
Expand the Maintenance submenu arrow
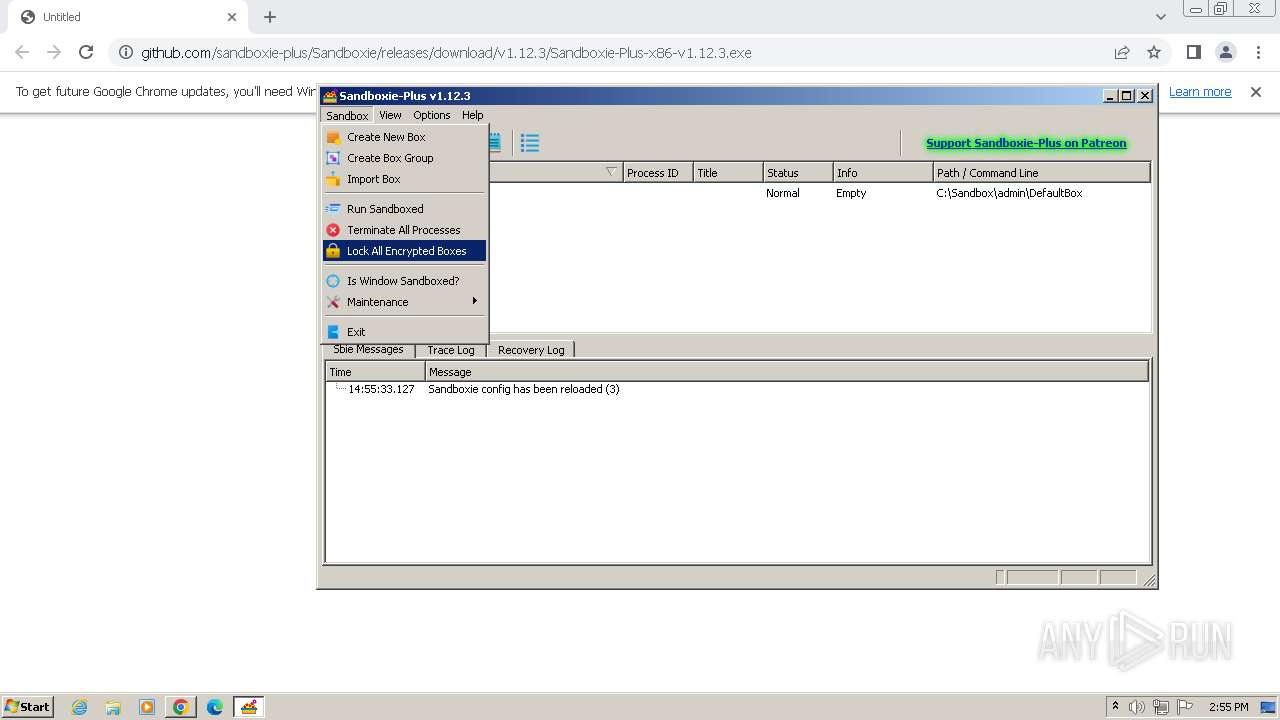[x=475, y=301]
